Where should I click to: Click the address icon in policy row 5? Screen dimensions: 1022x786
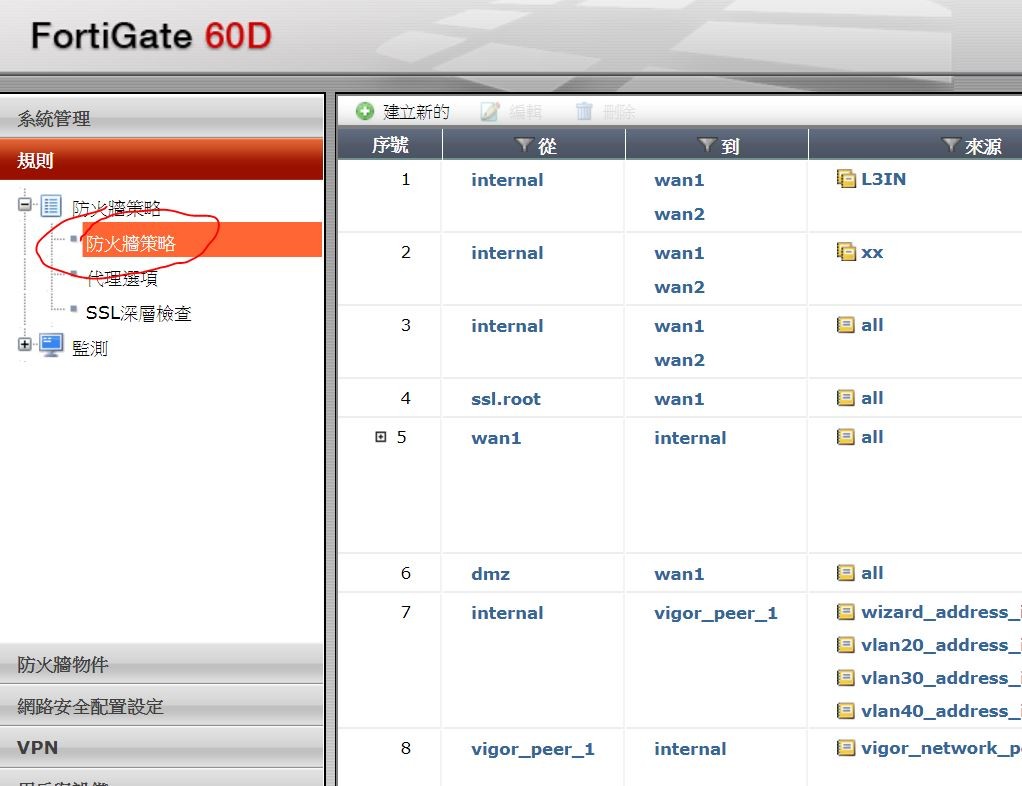(x=845, y=437)
